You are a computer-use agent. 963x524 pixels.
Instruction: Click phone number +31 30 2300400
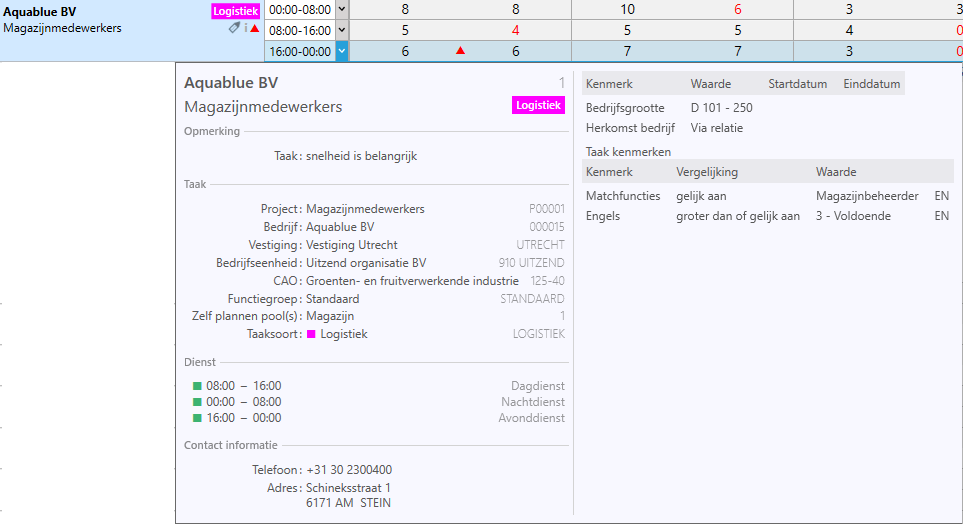pyautogui.click(x=349, y=469)
